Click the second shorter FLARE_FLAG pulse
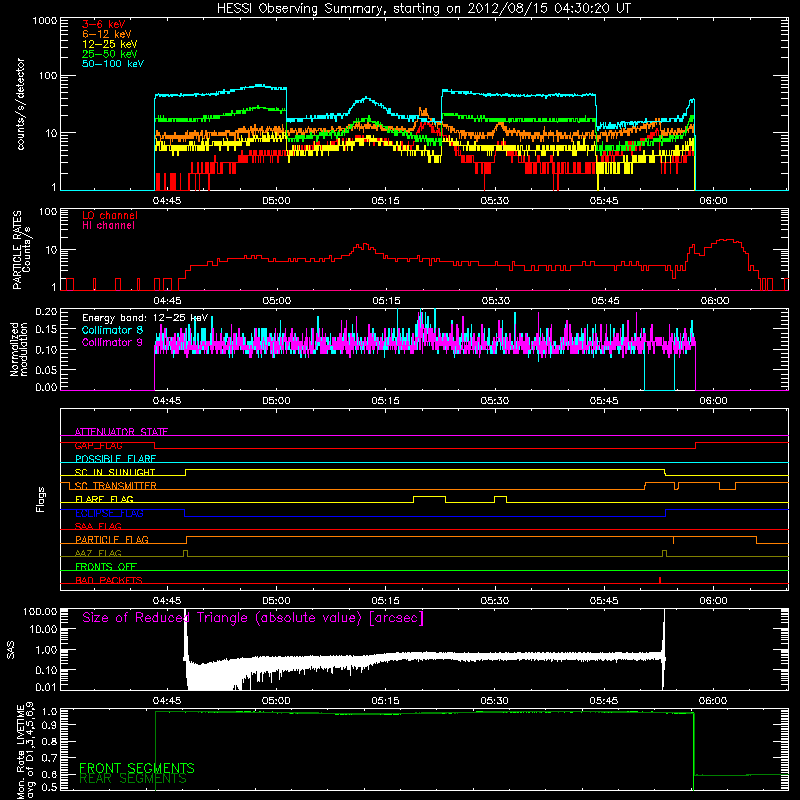This screenshot has width=800, height=800. (x=501, y=499)
